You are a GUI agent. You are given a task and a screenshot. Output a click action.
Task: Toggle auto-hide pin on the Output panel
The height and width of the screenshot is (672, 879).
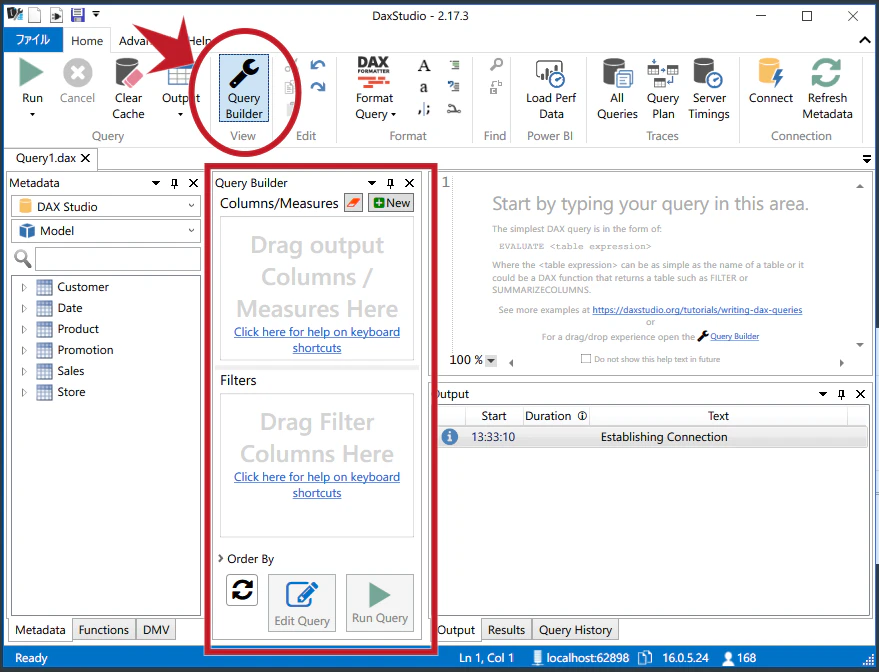tap(841, 394)
